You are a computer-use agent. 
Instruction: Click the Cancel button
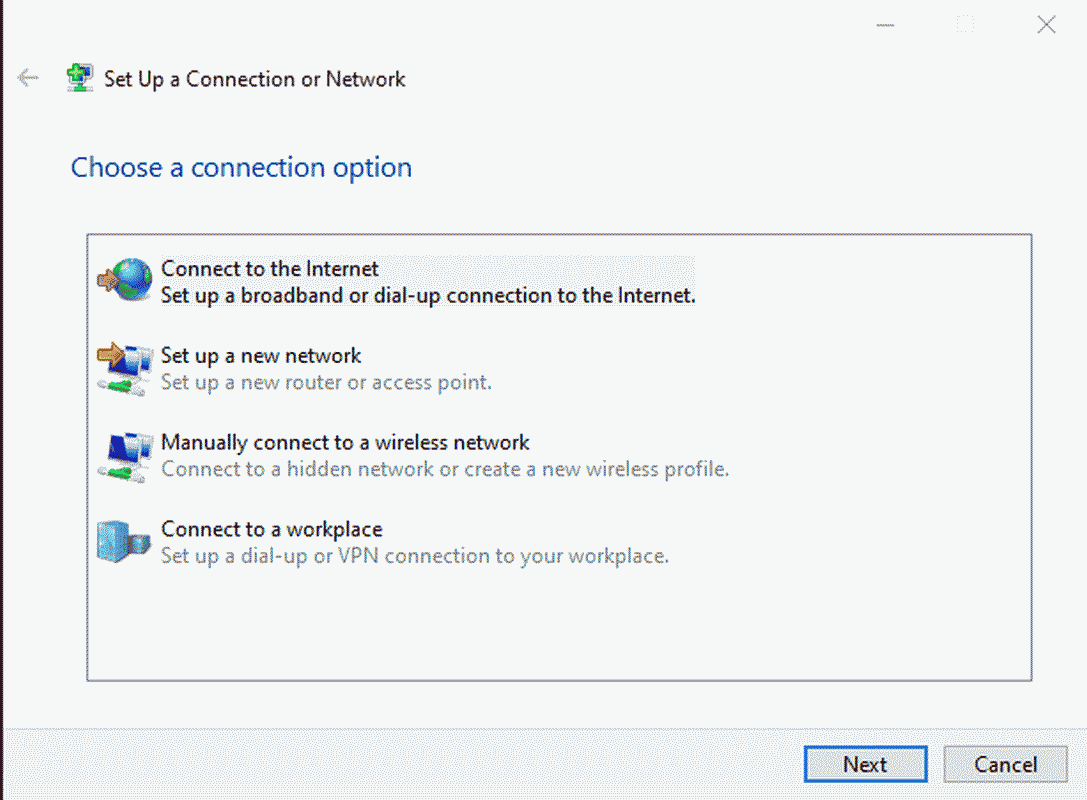[x=1005, y=764]
